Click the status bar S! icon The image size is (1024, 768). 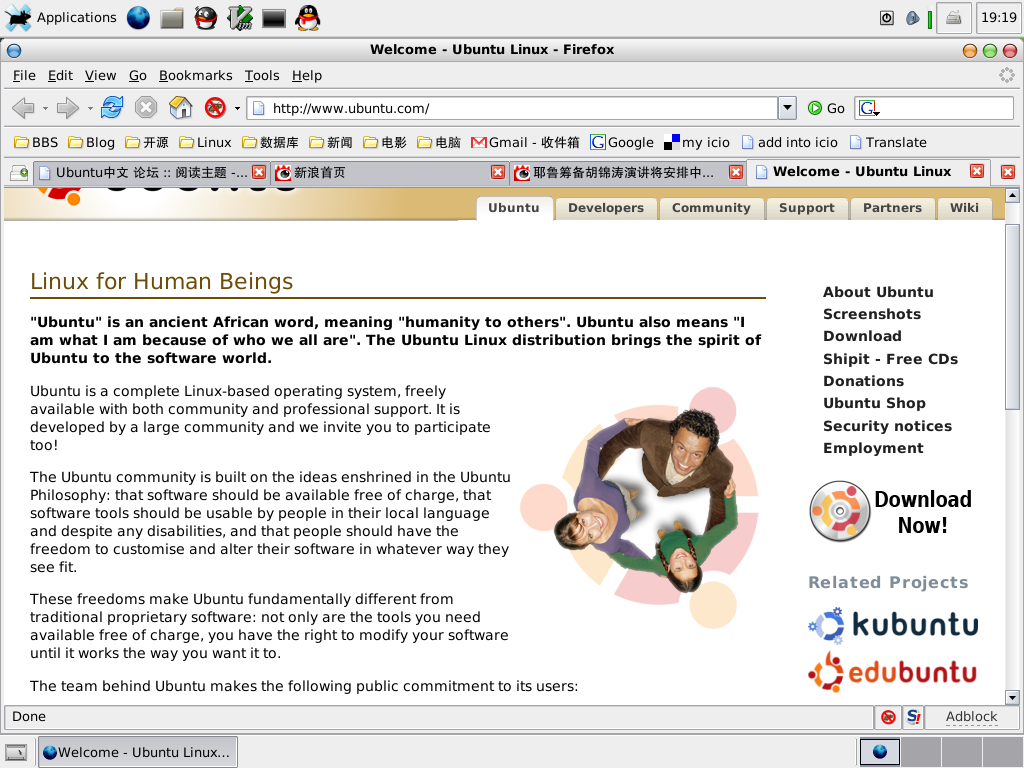[x=914, y=716]
